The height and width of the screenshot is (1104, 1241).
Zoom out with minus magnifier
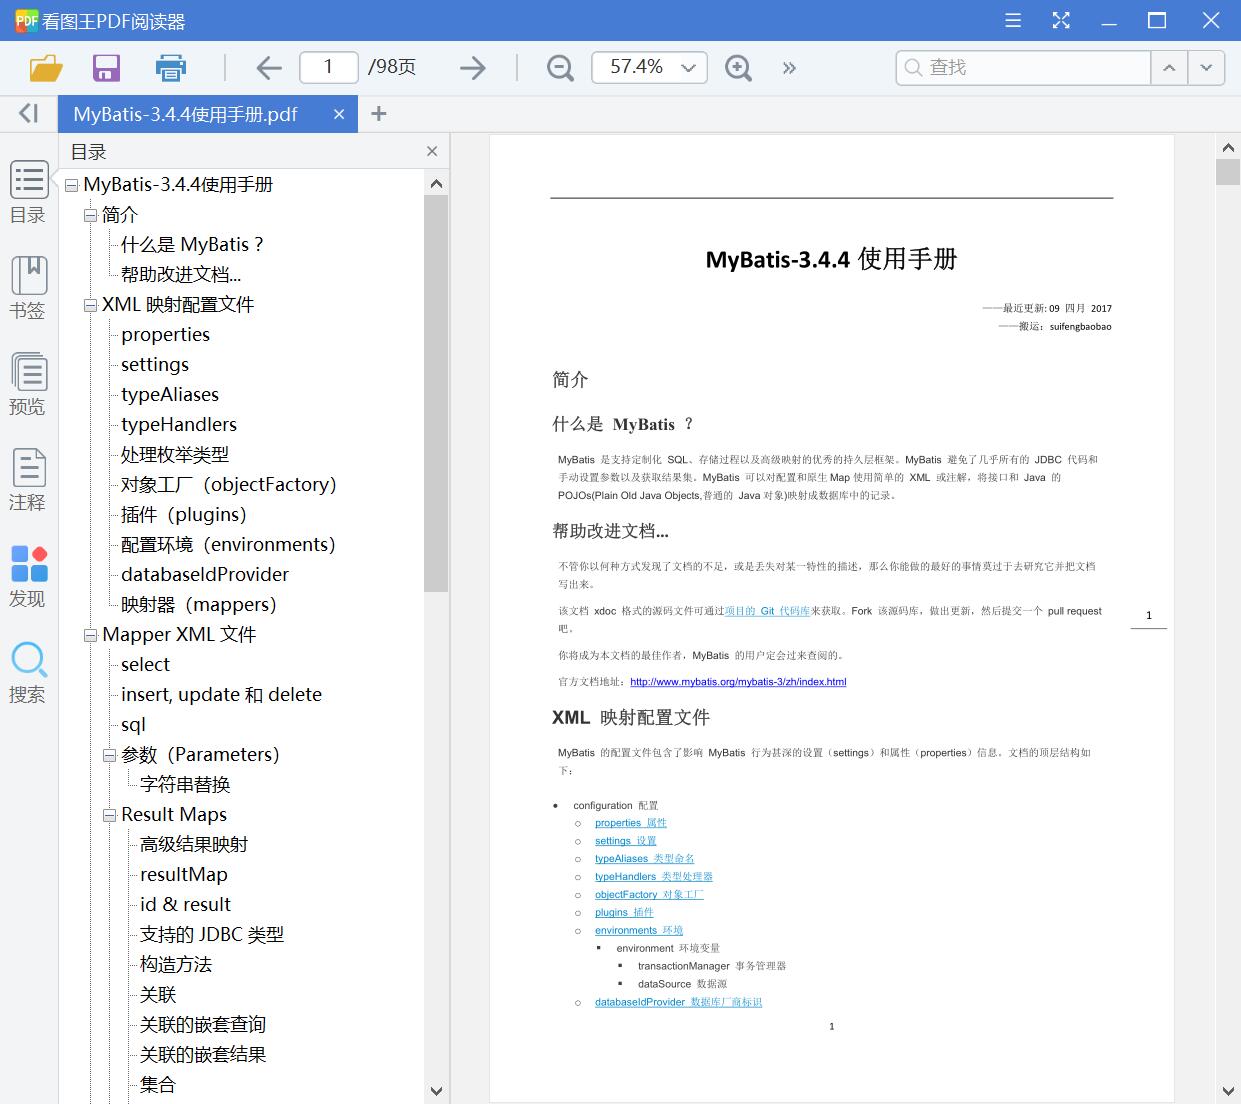(560, 68)
